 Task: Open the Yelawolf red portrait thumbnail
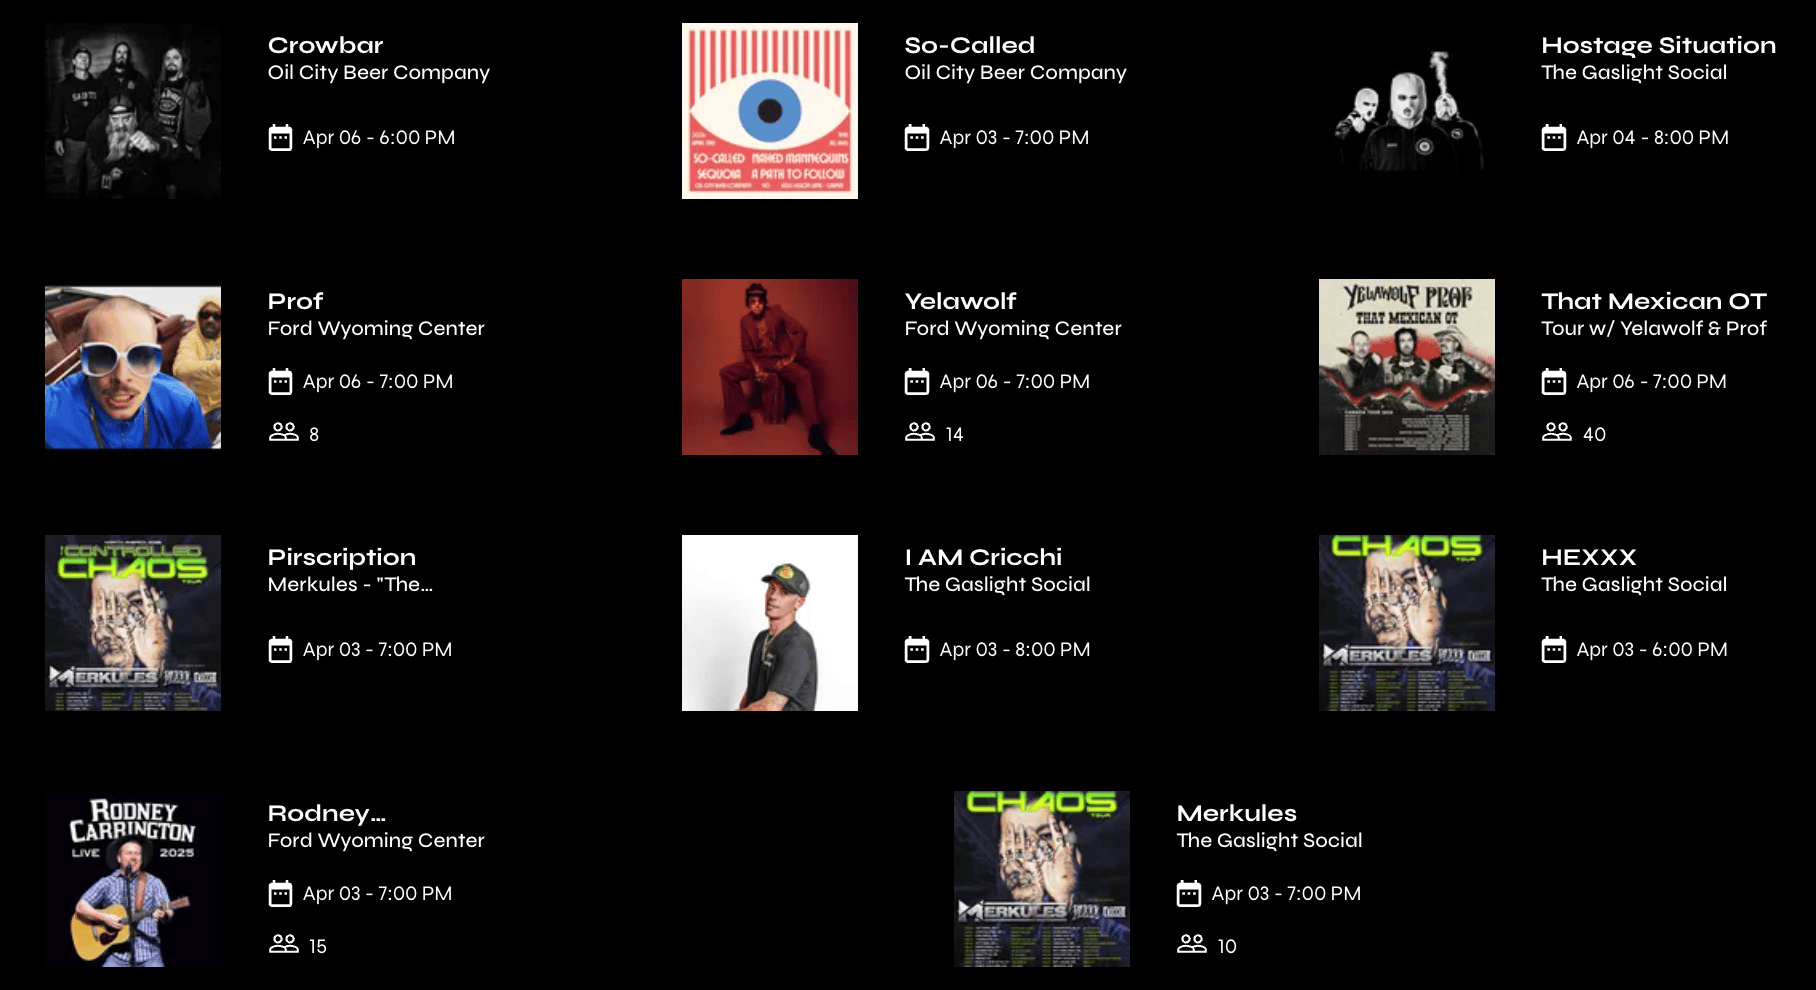[770, 367]
